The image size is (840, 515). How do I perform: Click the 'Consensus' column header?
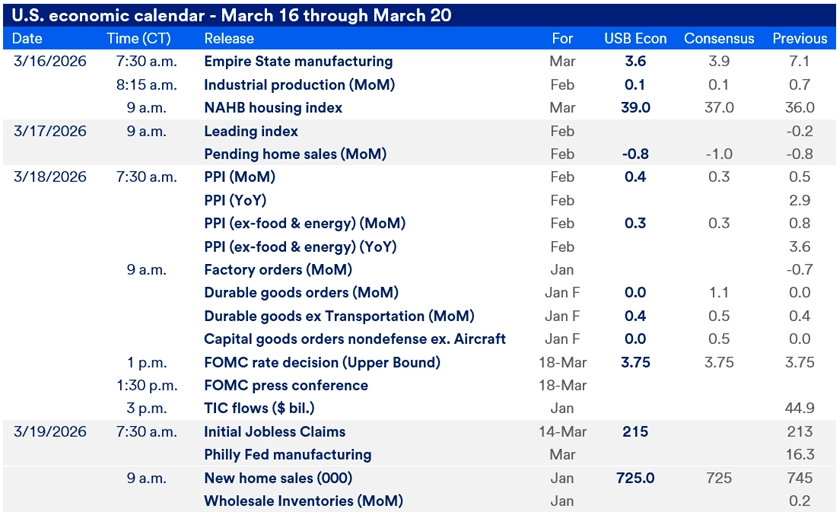719,39
